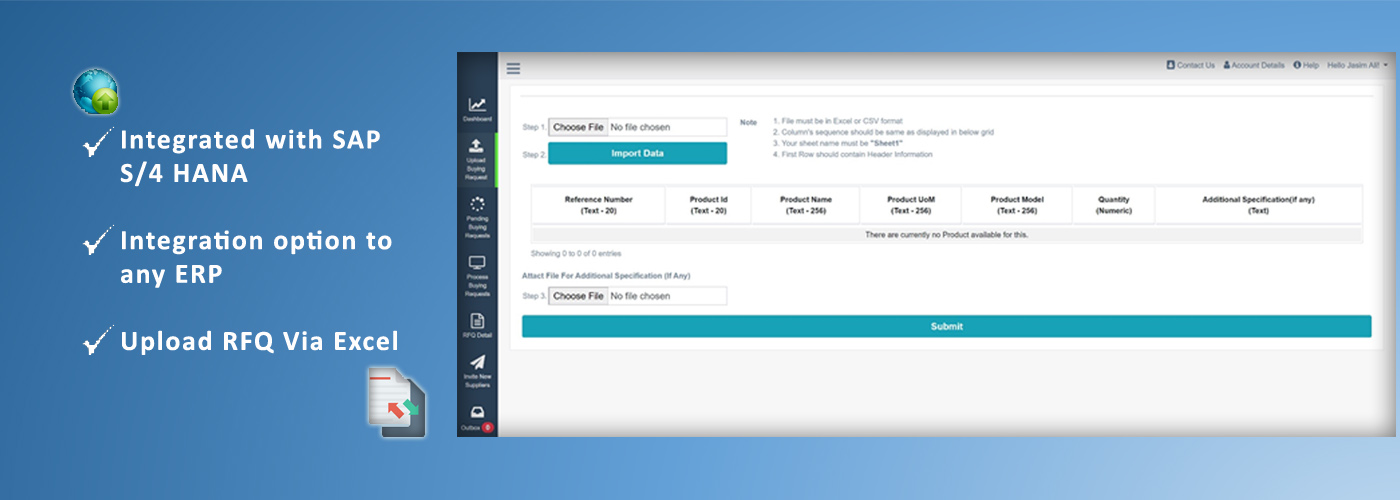
Task: Open the Dashboard chart icon
Action: (477, 105)
